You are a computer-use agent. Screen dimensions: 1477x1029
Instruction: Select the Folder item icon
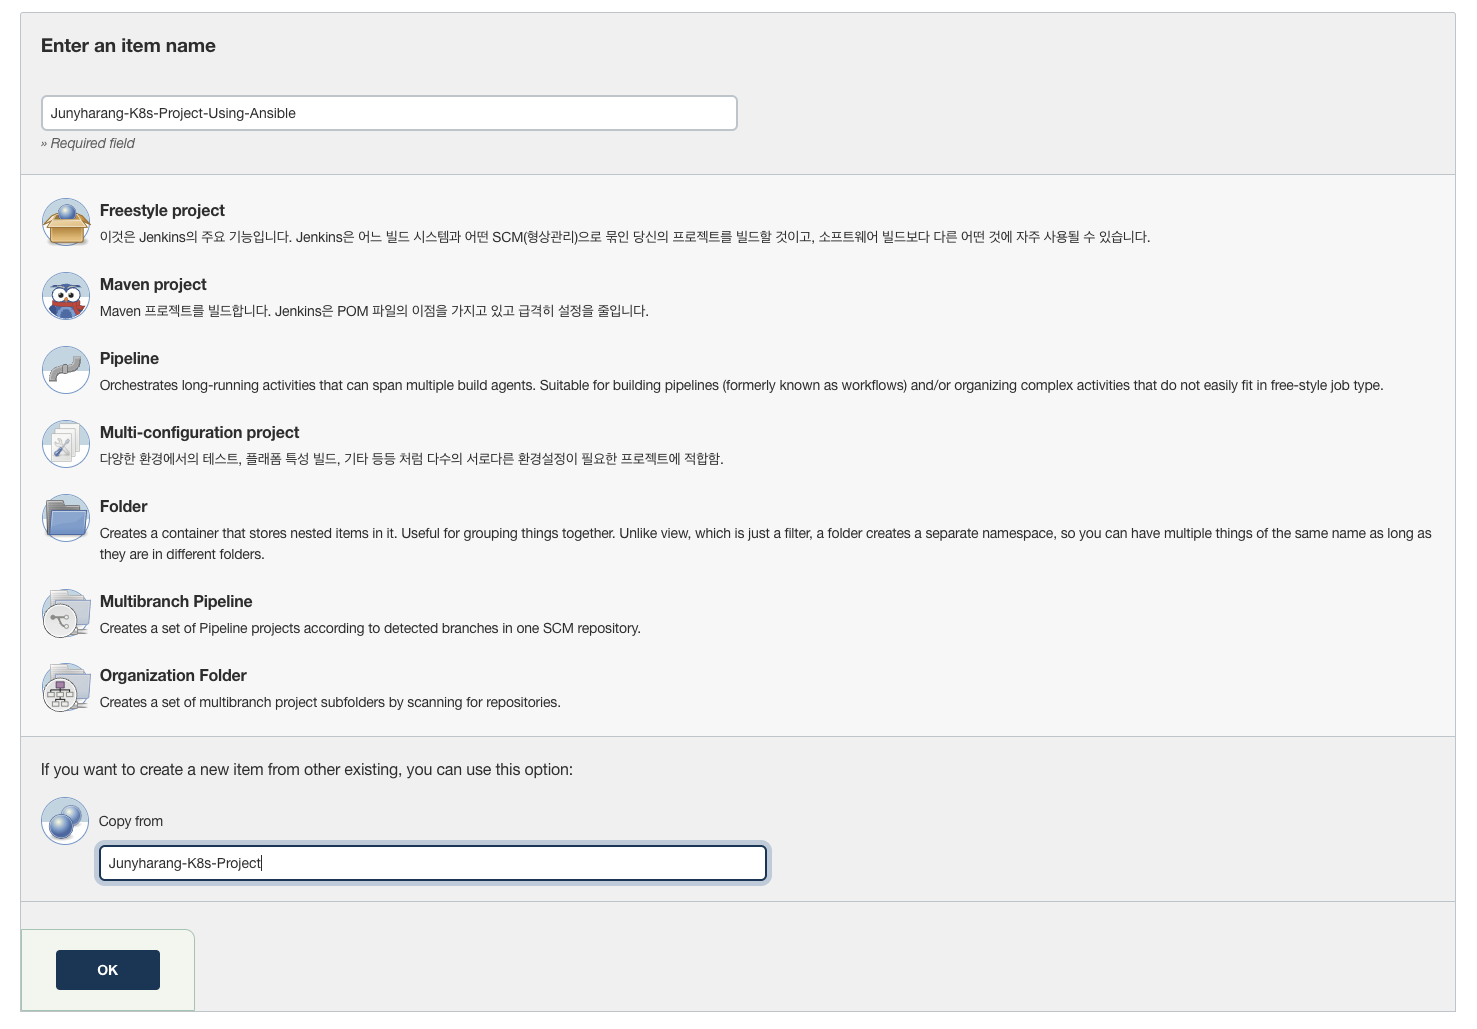tap(66, 518)
